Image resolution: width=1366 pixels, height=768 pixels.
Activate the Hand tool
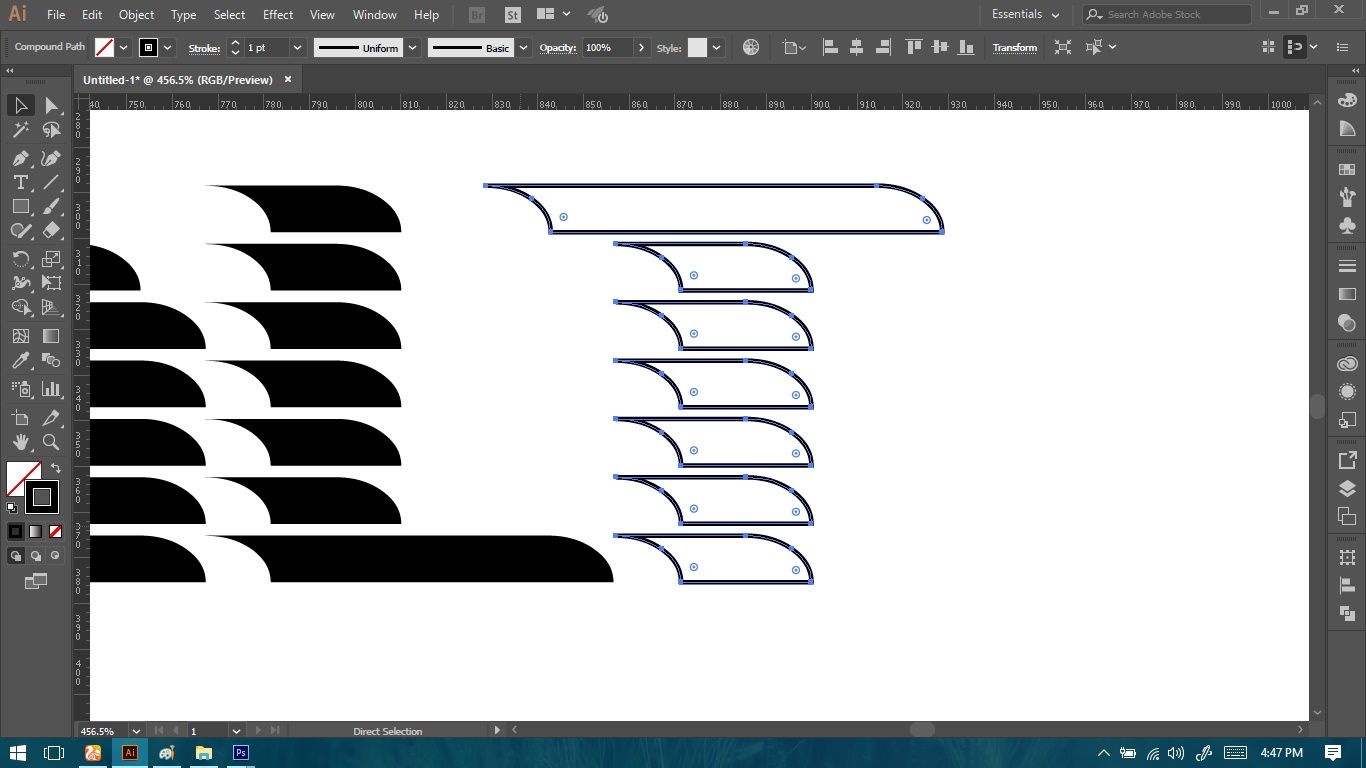[21, 442]
